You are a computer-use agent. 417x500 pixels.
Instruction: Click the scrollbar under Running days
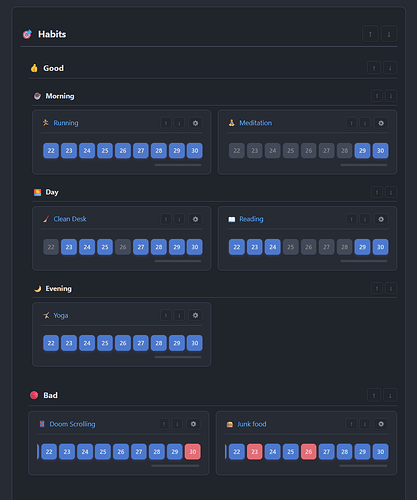pos(178,165)
